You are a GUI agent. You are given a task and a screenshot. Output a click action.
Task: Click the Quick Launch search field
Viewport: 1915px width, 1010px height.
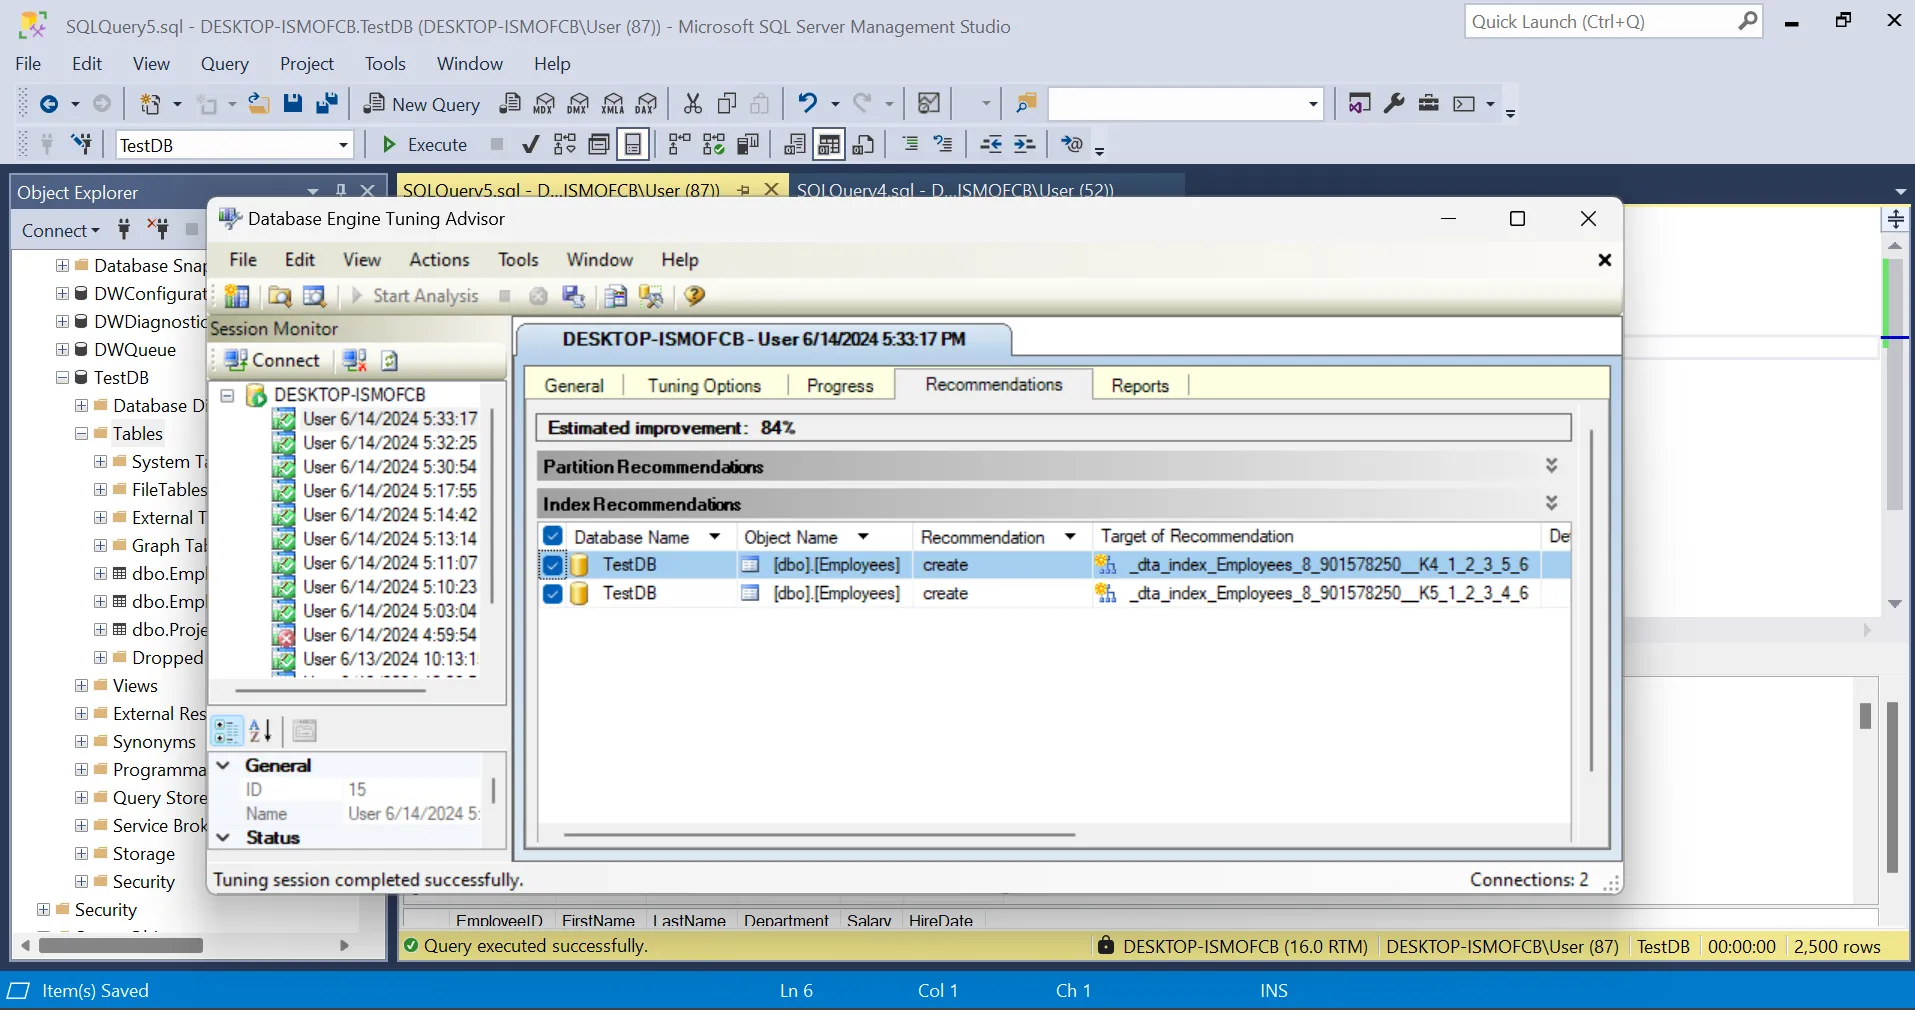pos(1613,21)
